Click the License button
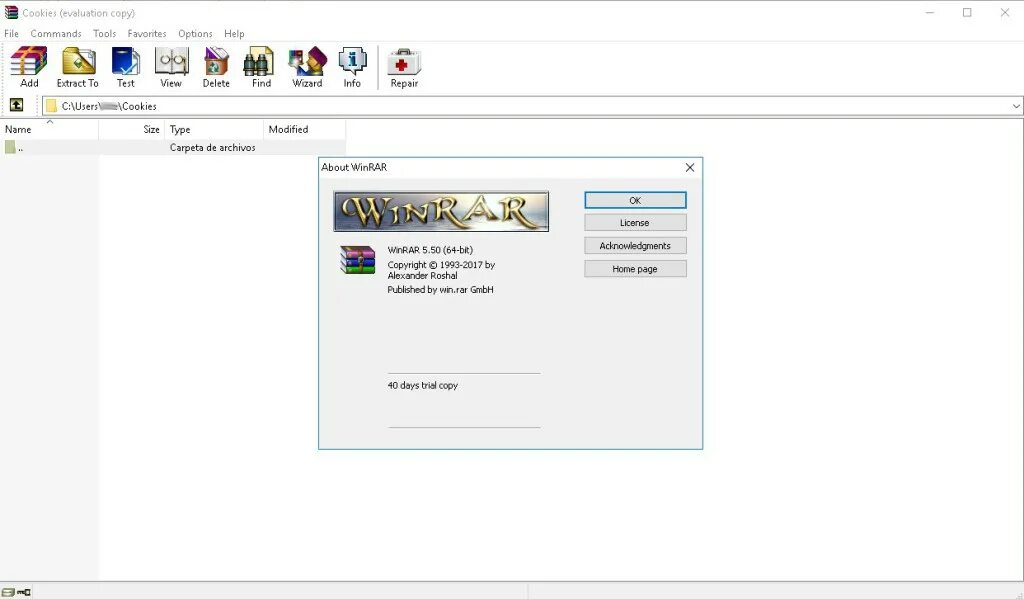This screenshot has width=1024, height=599. tap(635, 223)
